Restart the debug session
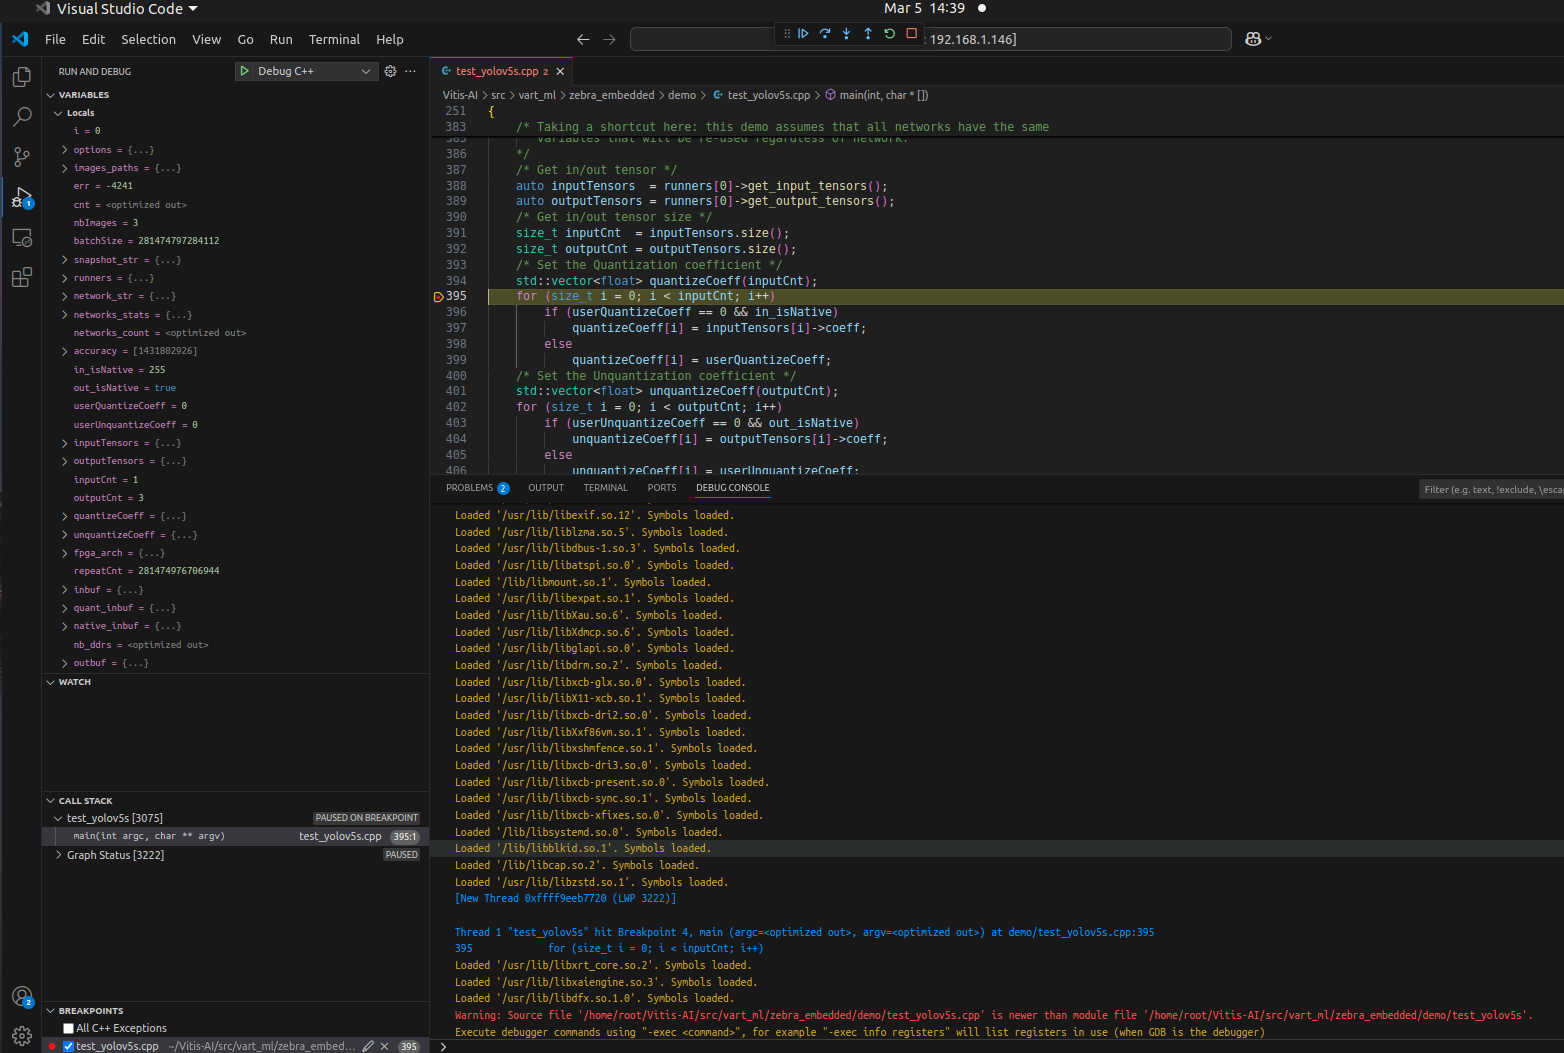This screenshot has width=1564, height=1053. point(890,34)
